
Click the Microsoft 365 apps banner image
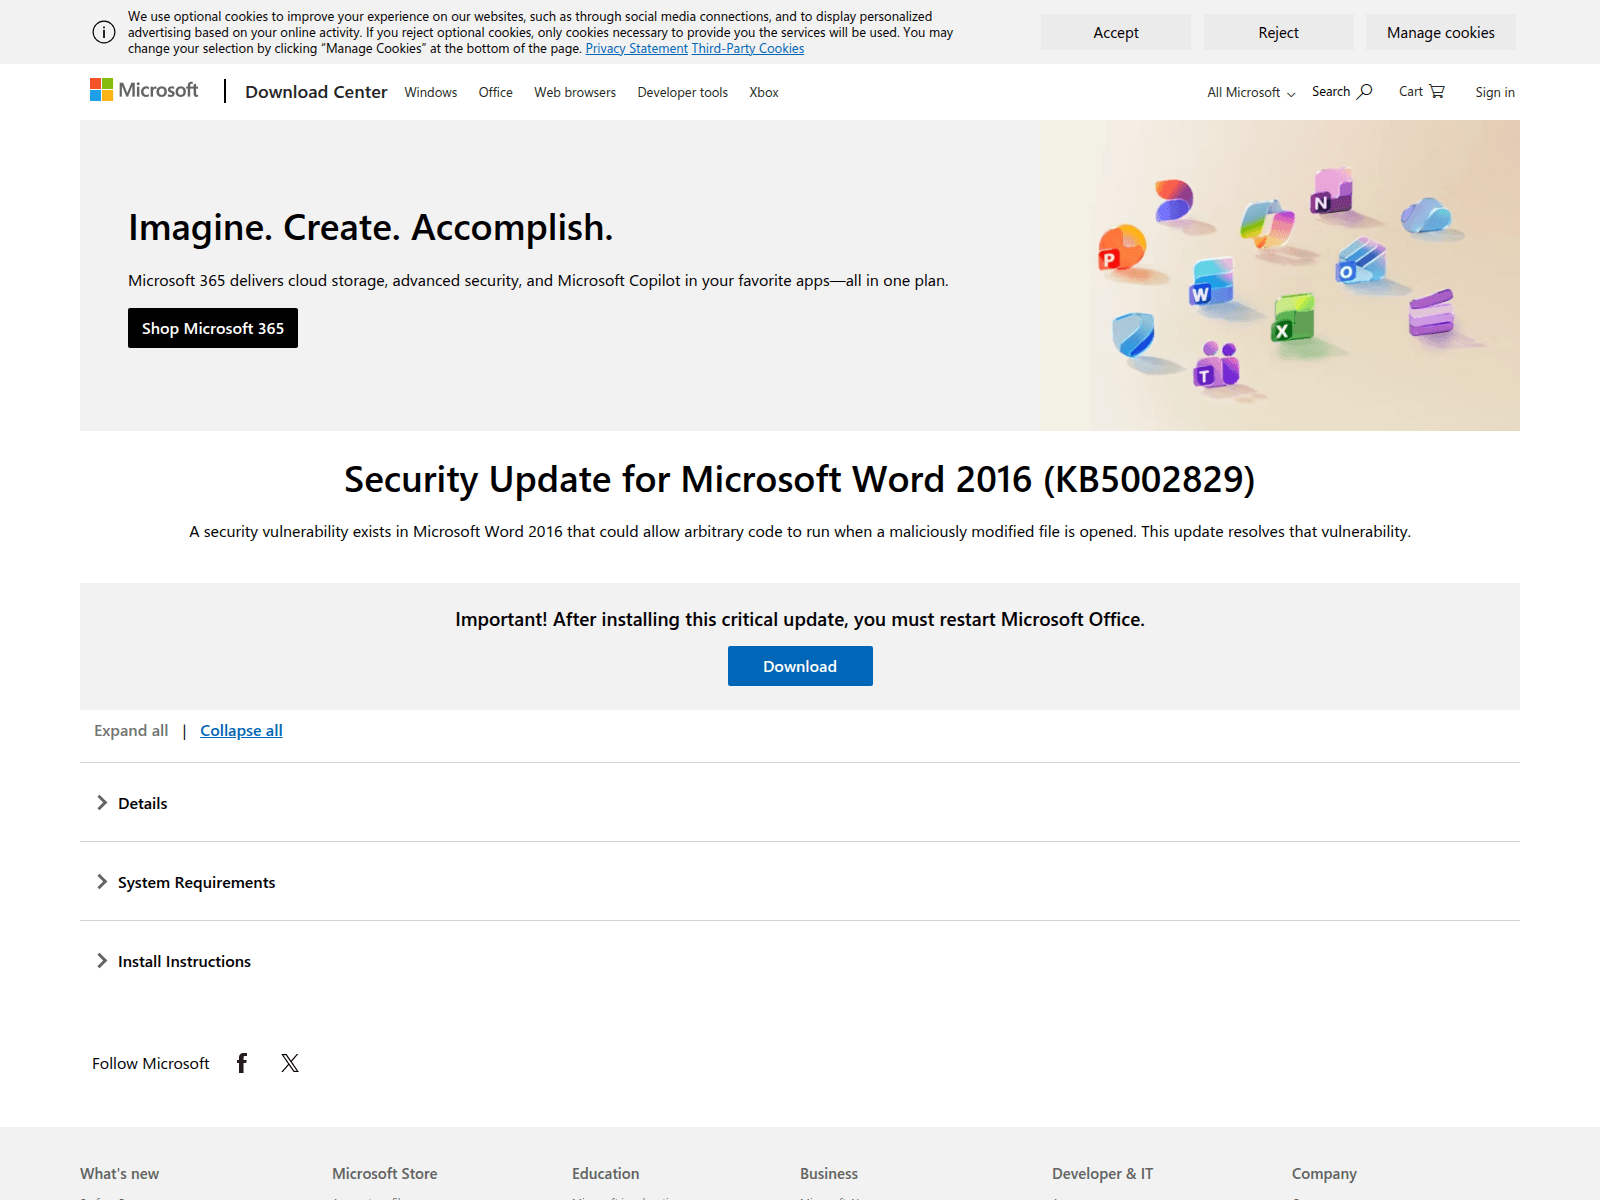pos(1280,275)
